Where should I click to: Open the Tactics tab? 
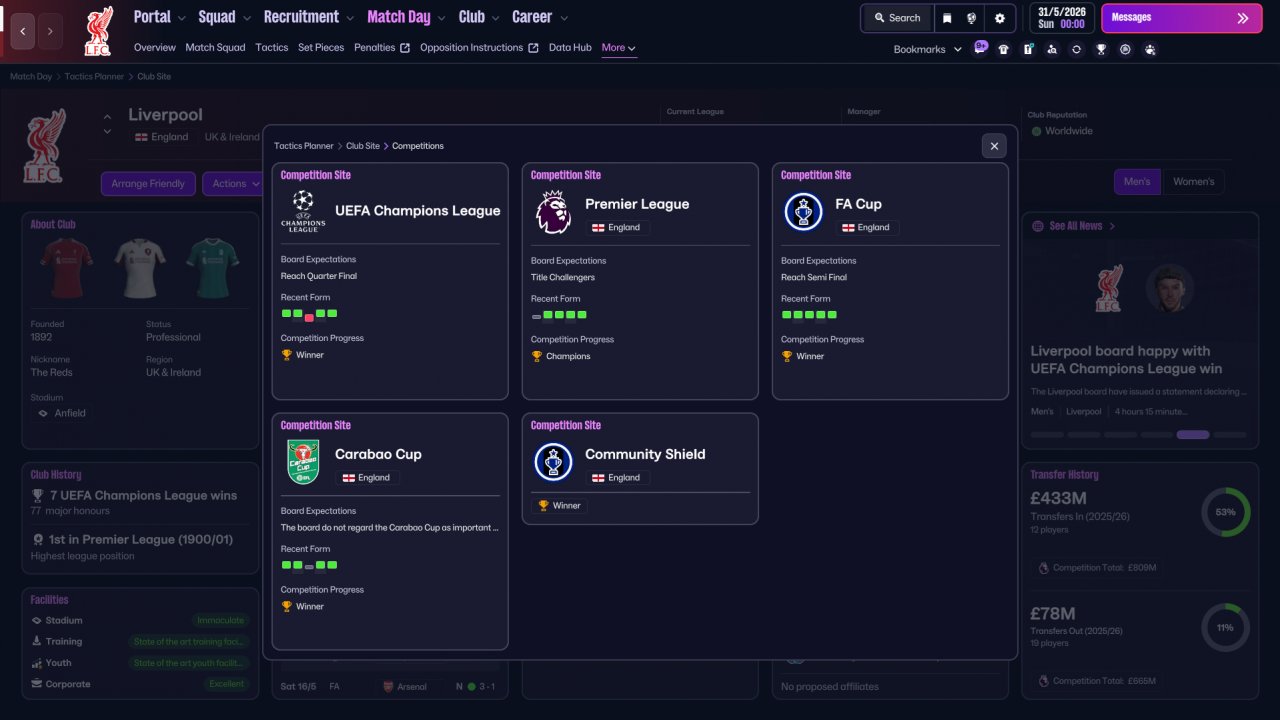click(x=272, y=48)
